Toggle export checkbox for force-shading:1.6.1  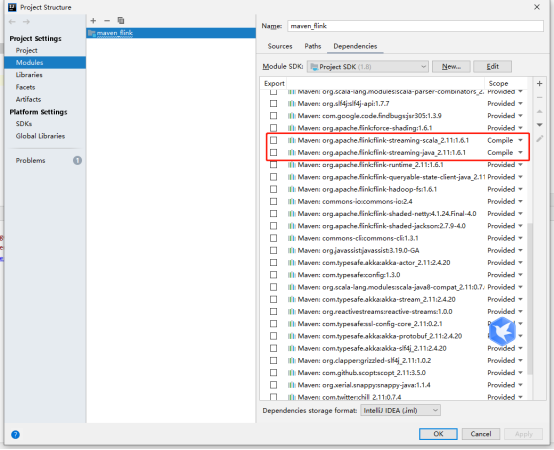coord(273,128)
